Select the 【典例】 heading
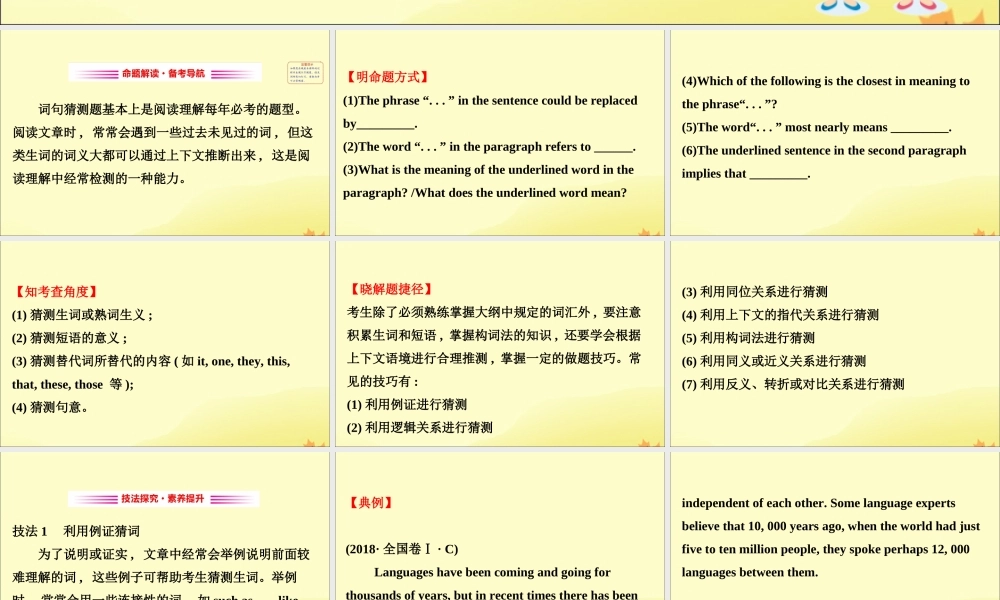Screen dimensions: 1000x600 coord(370,502)
